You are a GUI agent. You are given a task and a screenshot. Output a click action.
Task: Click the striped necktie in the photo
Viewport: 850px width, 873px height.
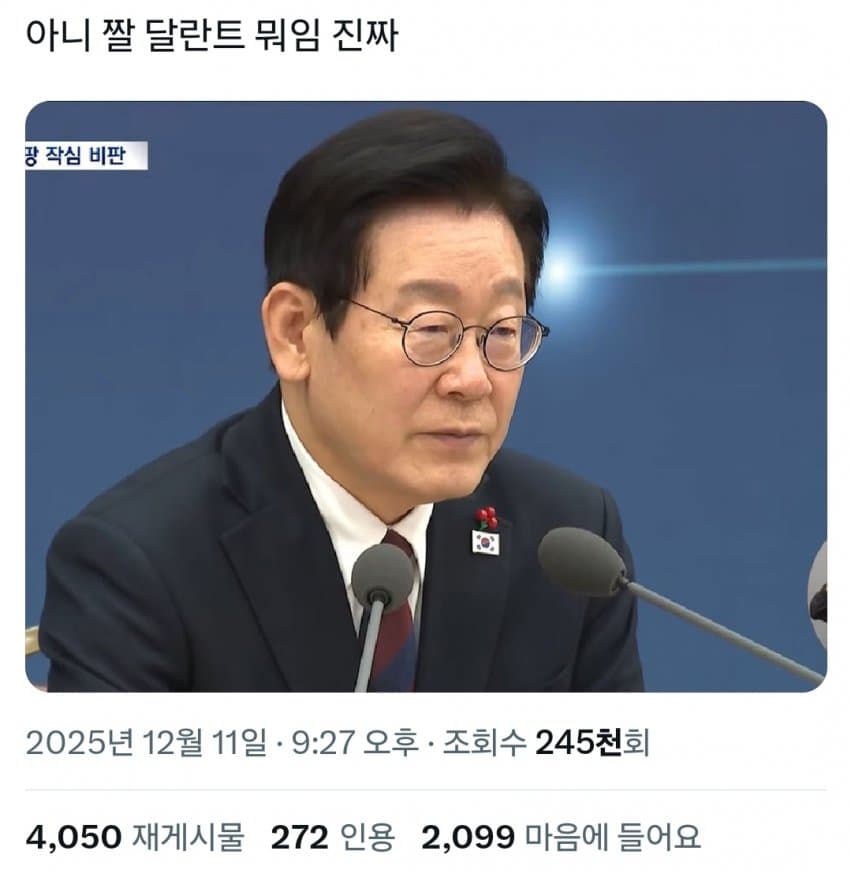[x=397, y=612]
